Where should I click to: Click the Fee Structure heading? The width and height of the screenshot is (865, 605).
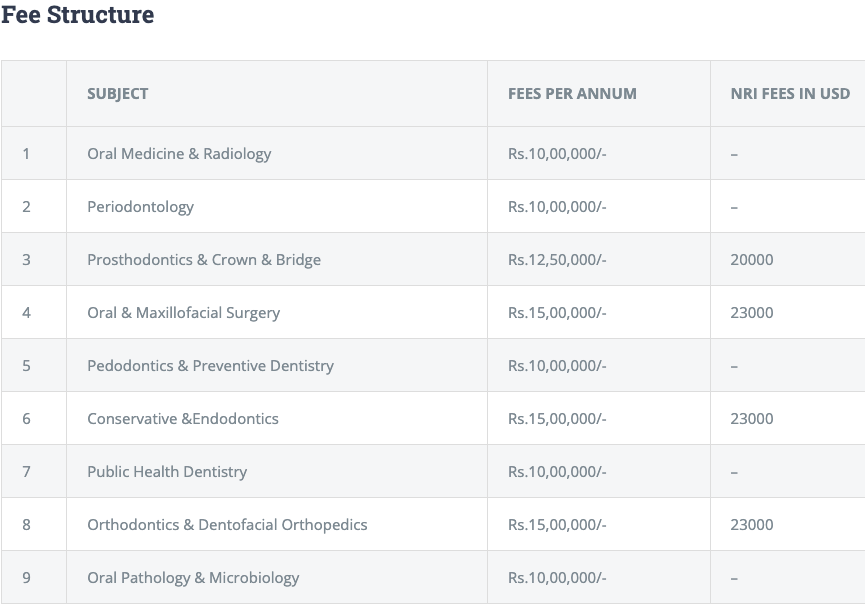point(78,16)
